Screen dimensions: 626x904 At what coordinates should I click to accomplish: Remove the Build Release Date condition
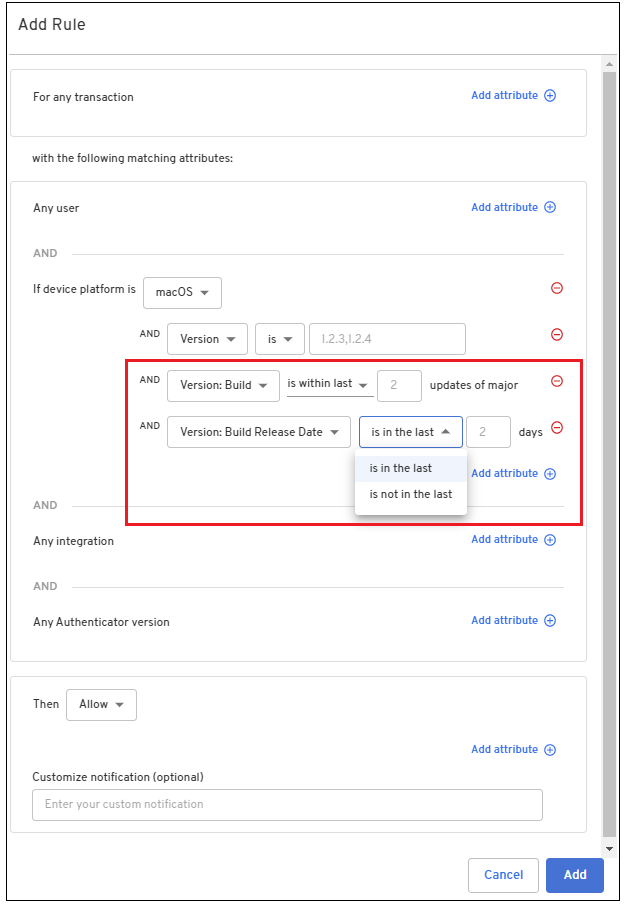[557, 428]
